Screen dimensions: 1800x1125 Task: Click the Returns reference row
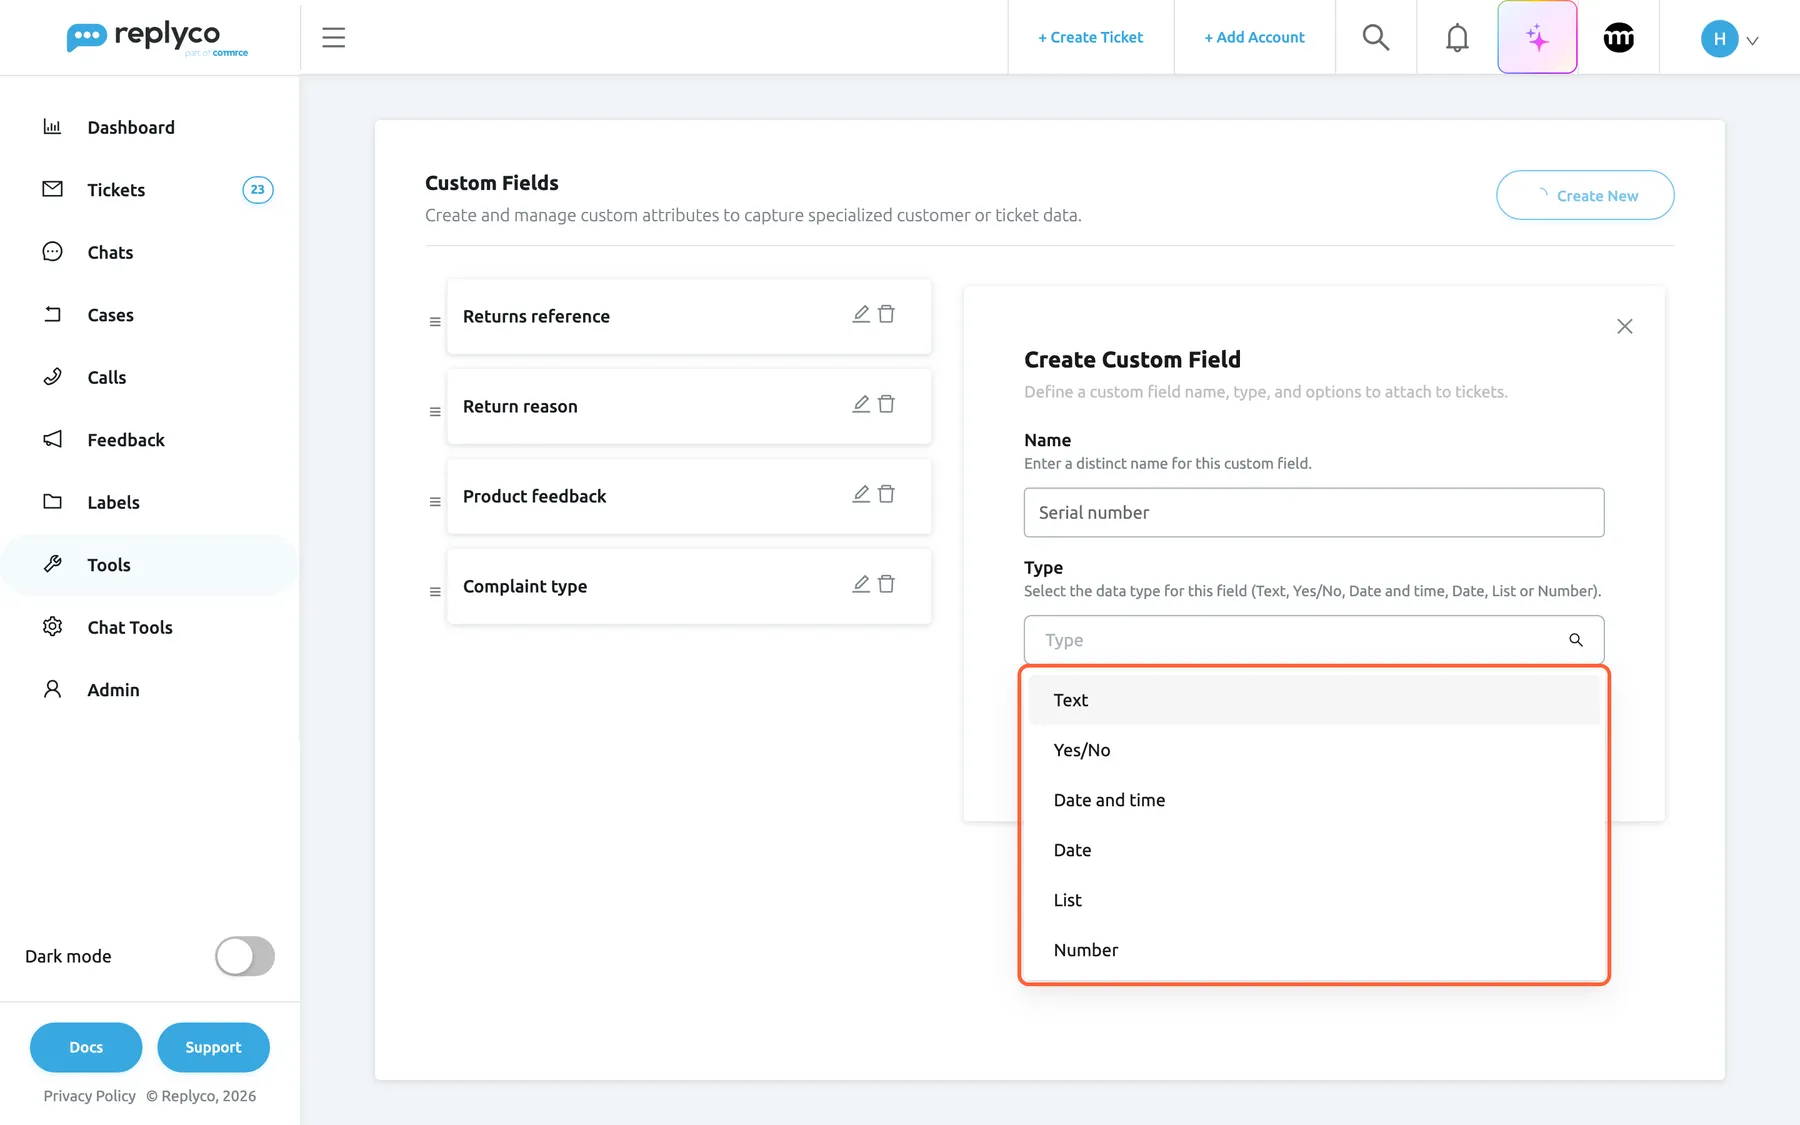(x=689, y=316)
